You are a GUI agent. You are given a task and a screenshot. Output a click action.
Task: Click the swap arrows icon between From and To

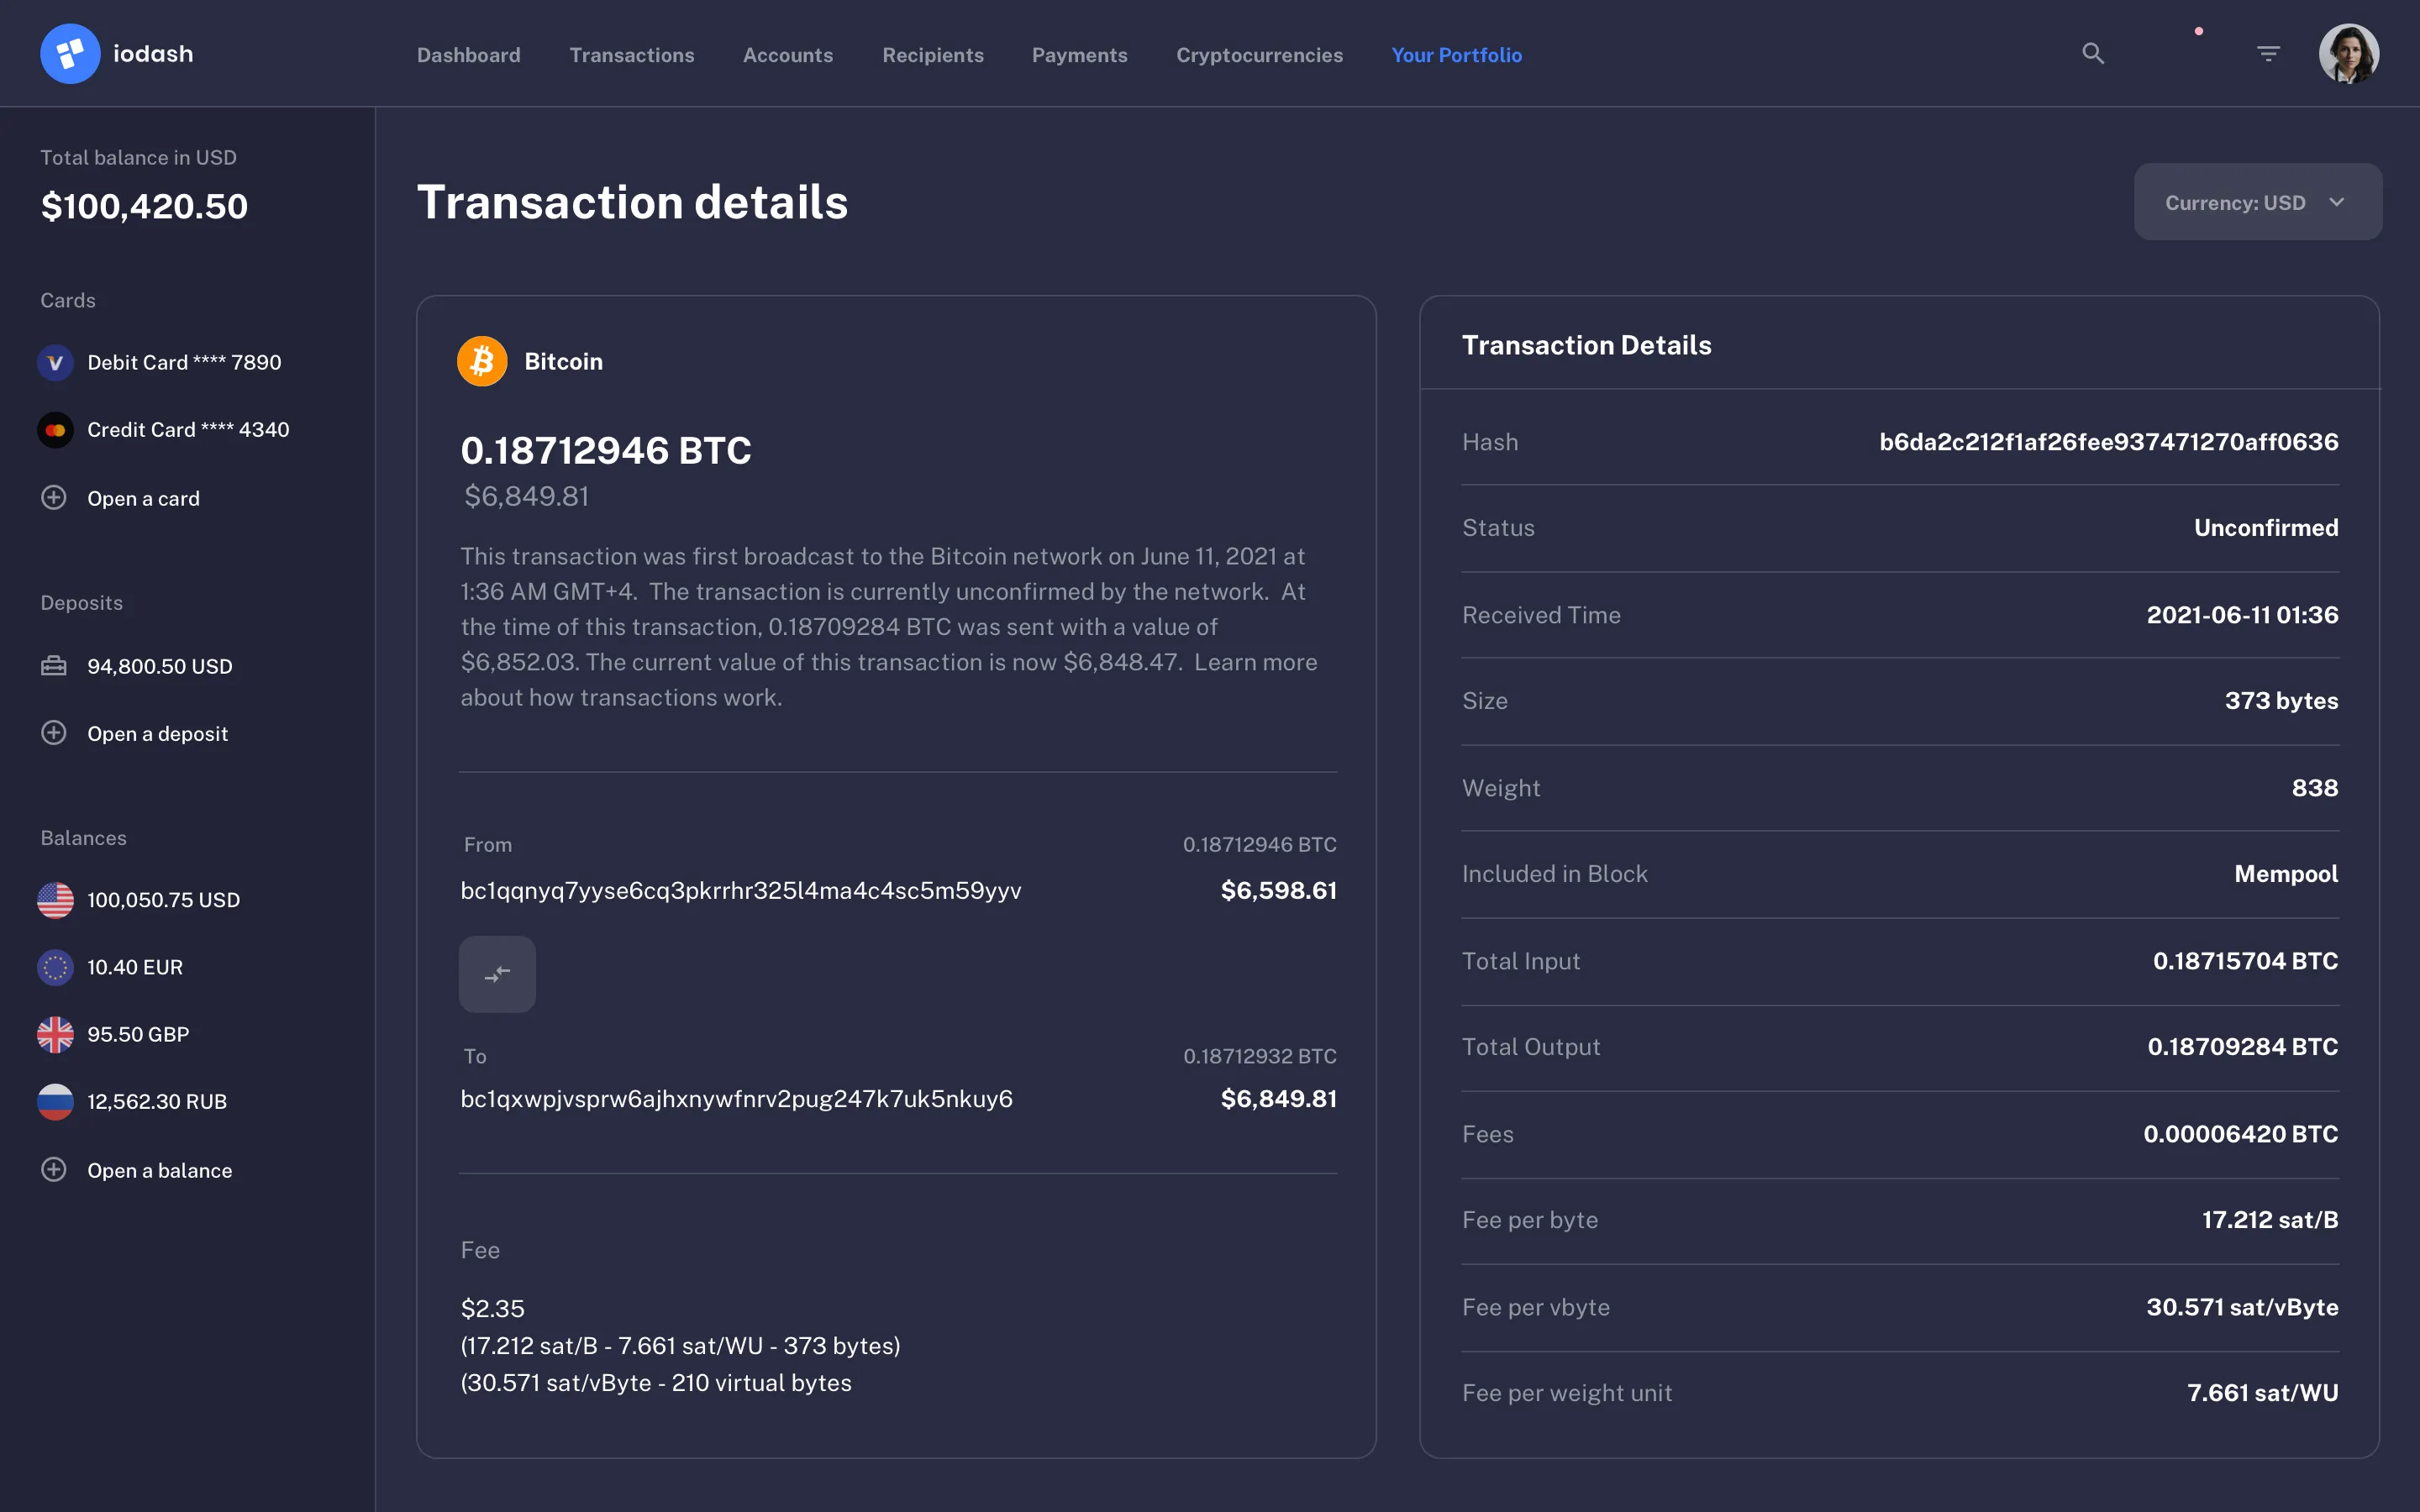[x=497, y=973]
